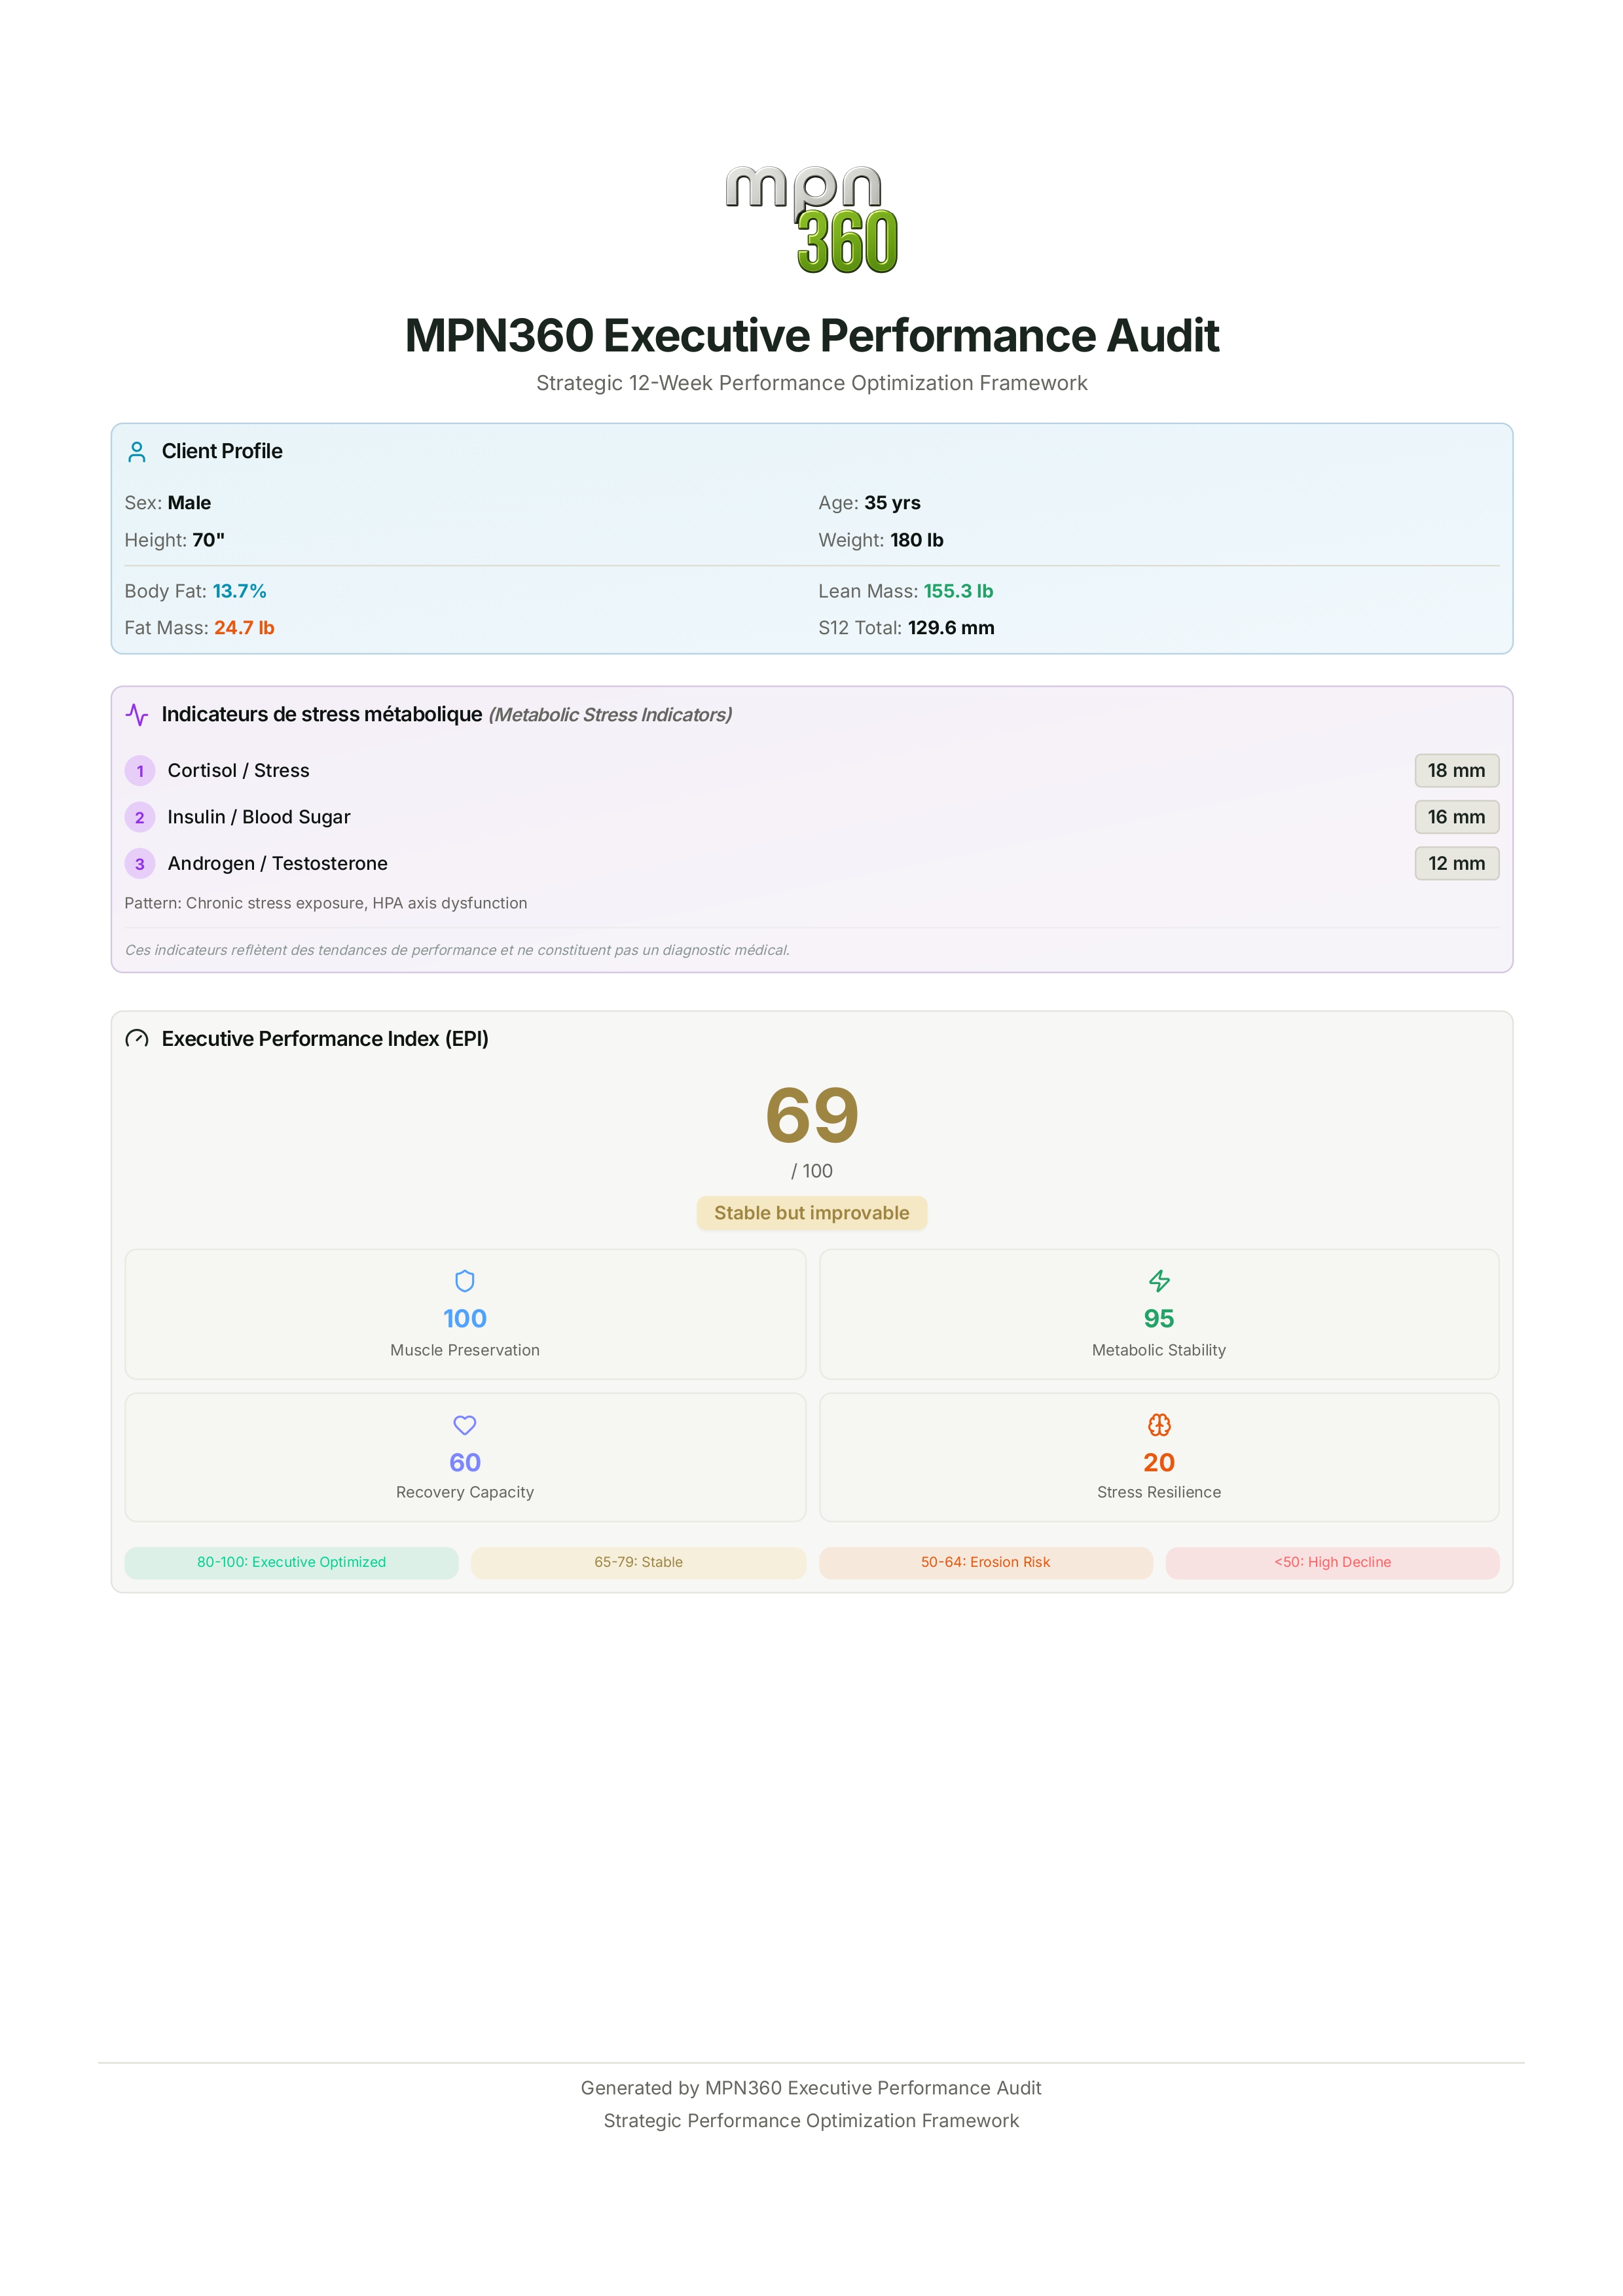The image size is (1623, 2296).
Task: Click the lightning bolt icon for Metabolic Stability
Action: pos(1159,1281)
